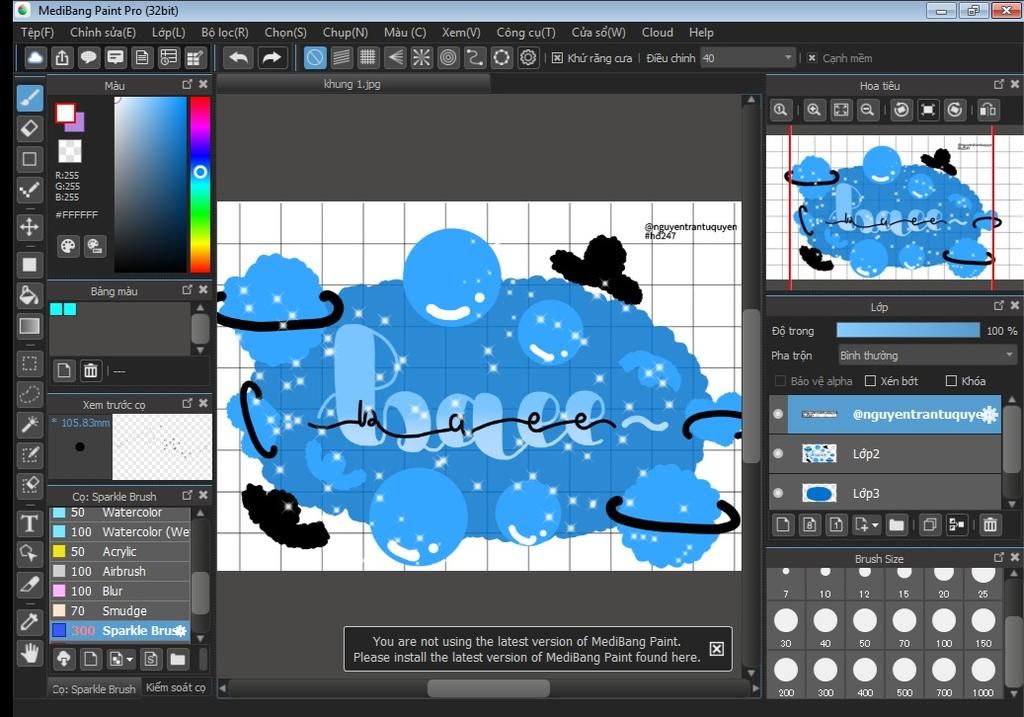Click the cloud save icon

(x=35, y=58)
